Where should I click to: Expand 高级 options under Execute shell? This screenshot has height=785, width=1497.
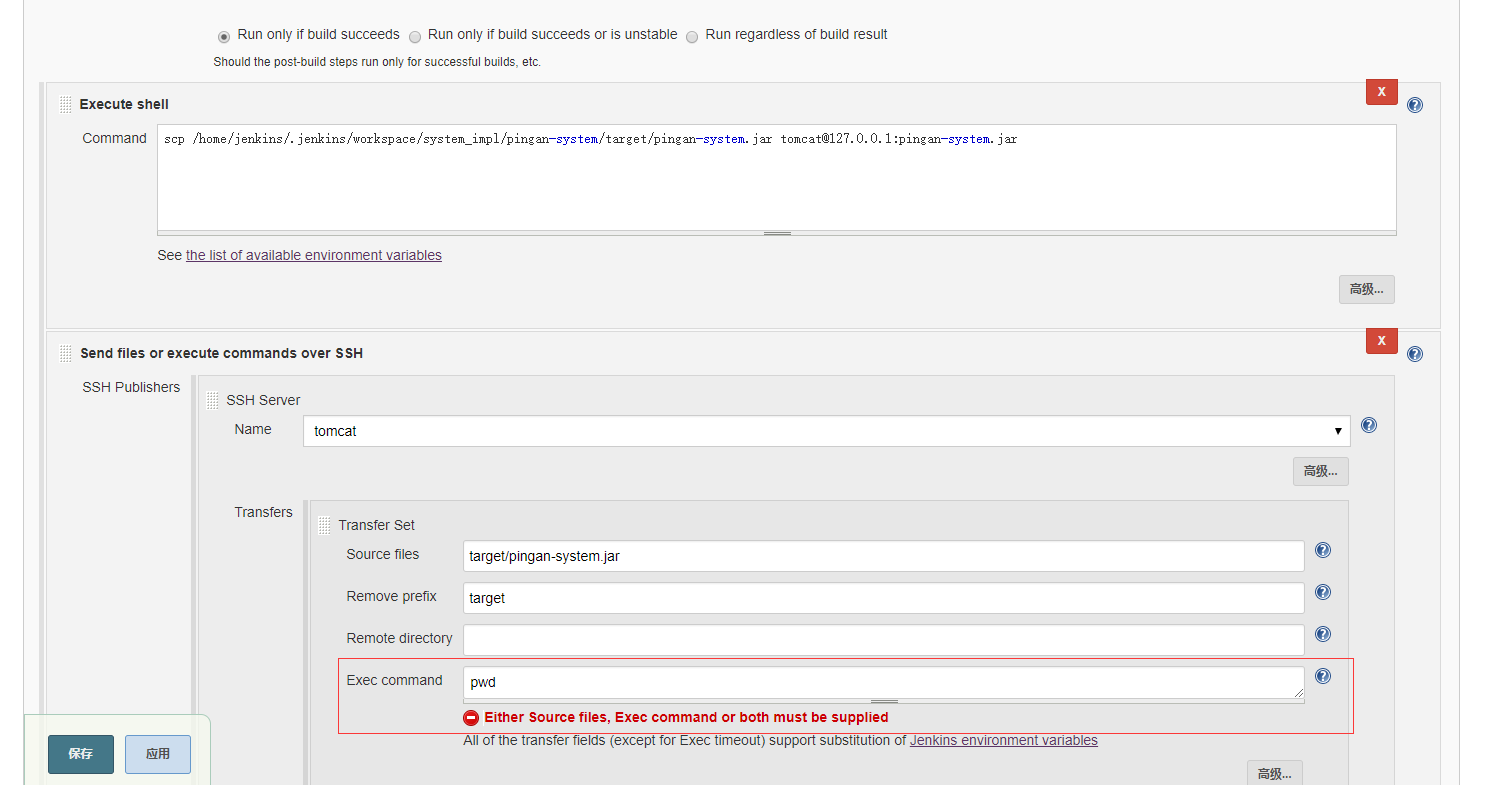click(x=1366, y=289)
